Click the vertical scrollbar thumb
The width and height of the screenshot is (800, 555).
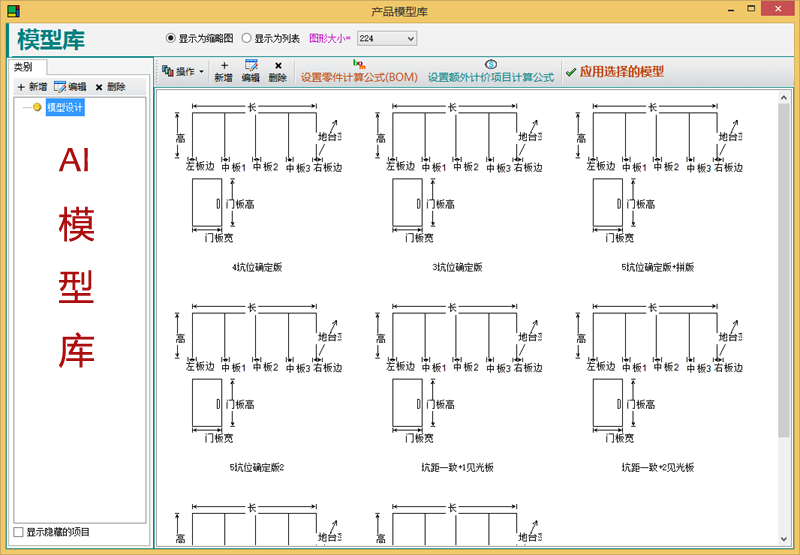pos(784,270)
